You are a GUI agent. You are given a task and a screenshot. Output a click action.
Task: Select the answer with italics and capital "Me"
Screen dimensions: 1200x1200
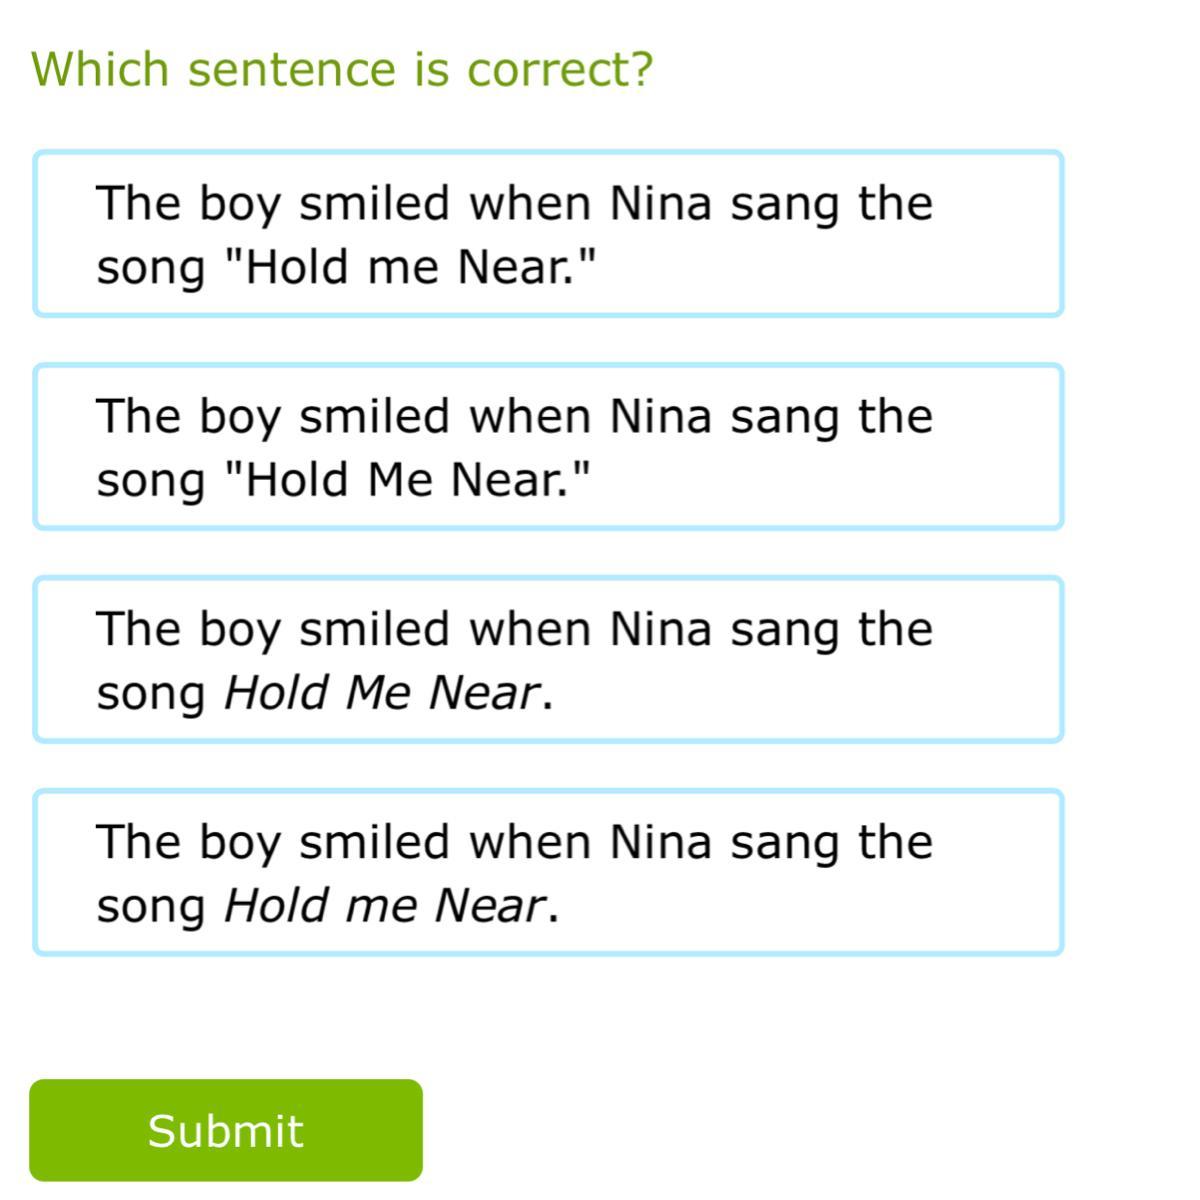(x=548, y=660)
